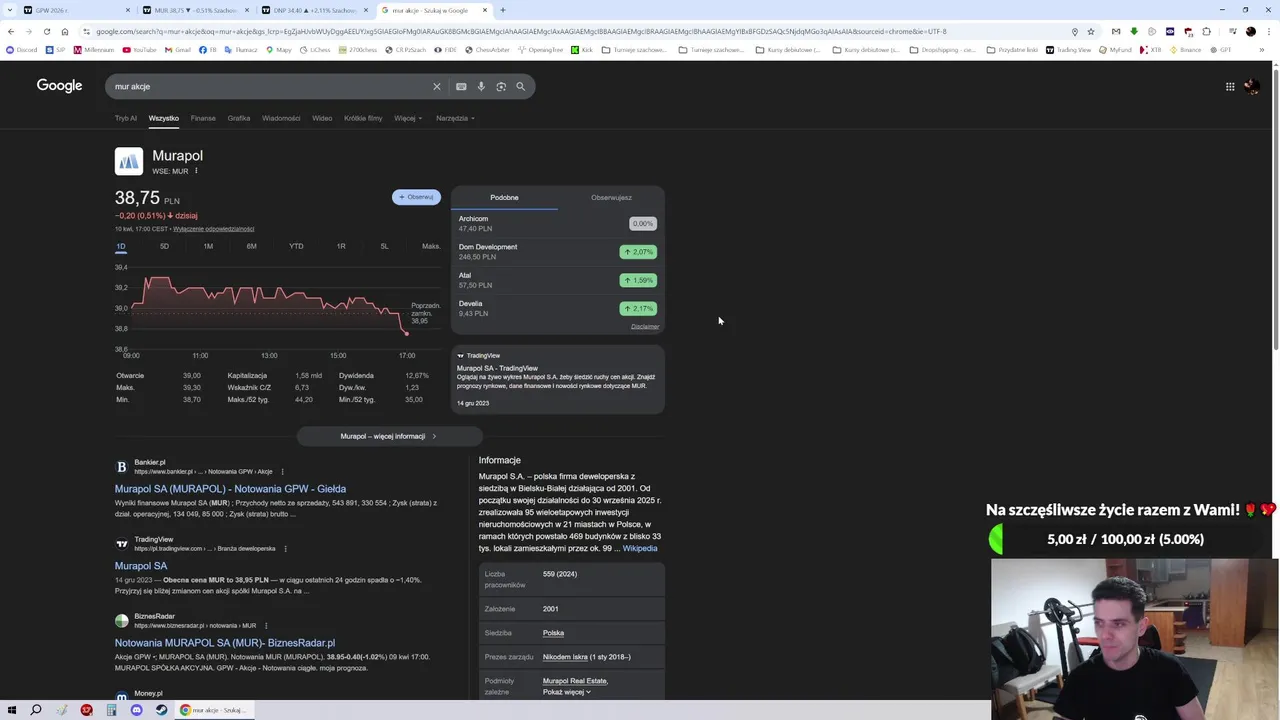1280x720 pixels.
Task: Open Murapol SA TradingView result link
Action: click(141, 566)
